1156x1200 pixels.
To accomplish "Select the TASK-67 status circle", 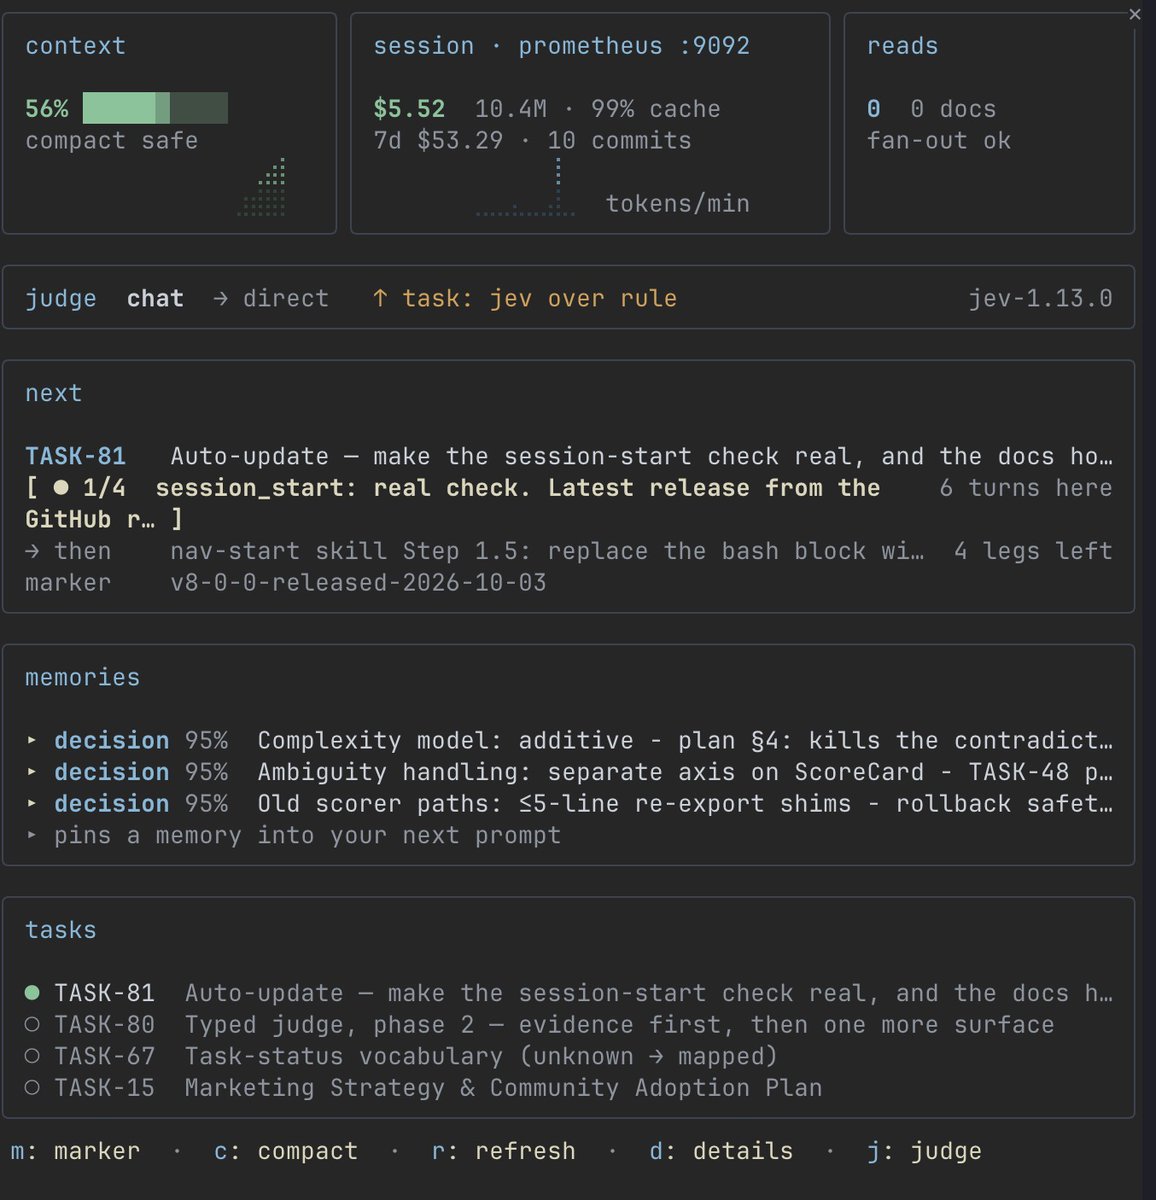I will coord(32,1056).
